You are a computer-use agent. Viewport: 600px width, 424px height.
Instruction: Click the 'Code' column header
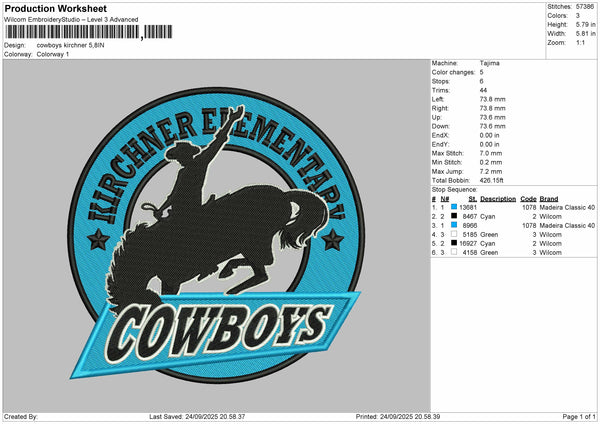coord(528,199)
